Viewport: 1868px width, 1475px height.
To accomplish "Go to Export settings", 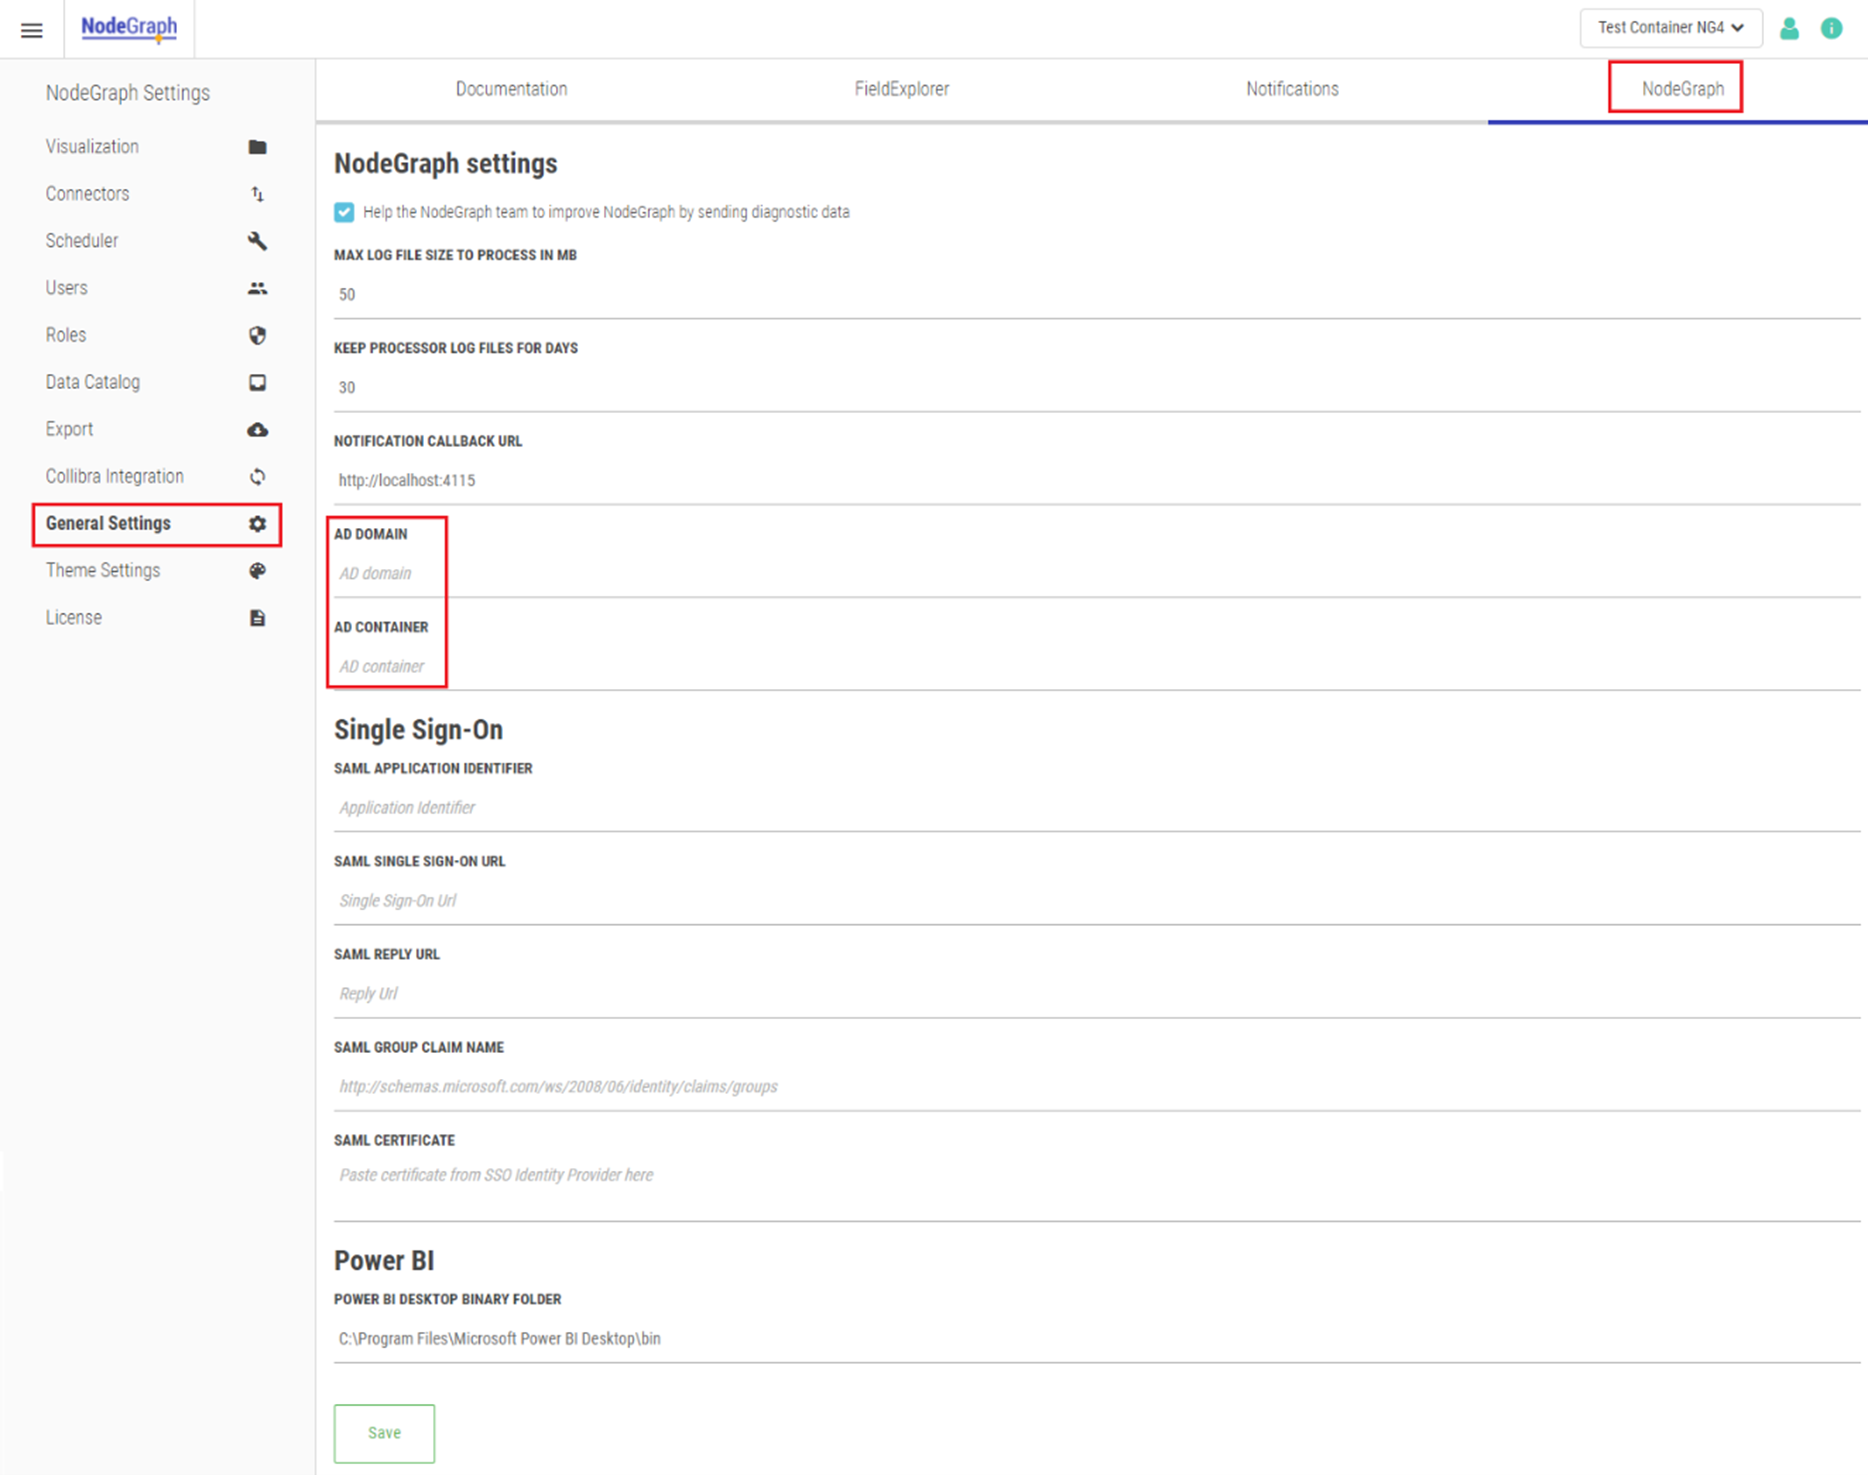I will 69,429.
